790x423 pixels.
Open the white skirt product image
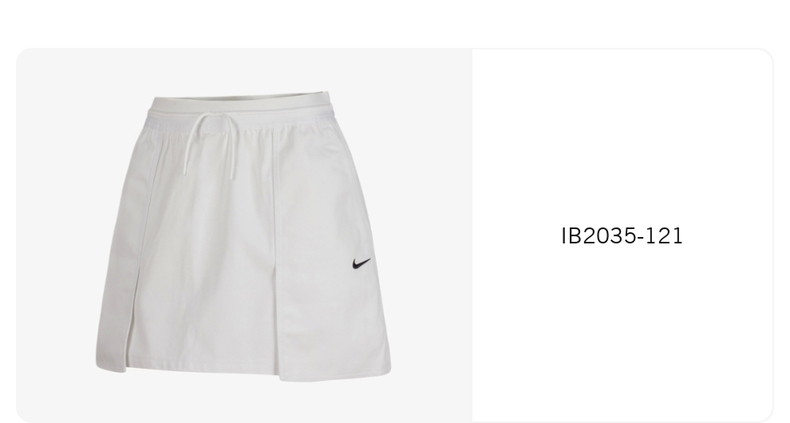(x=243, y=236)
